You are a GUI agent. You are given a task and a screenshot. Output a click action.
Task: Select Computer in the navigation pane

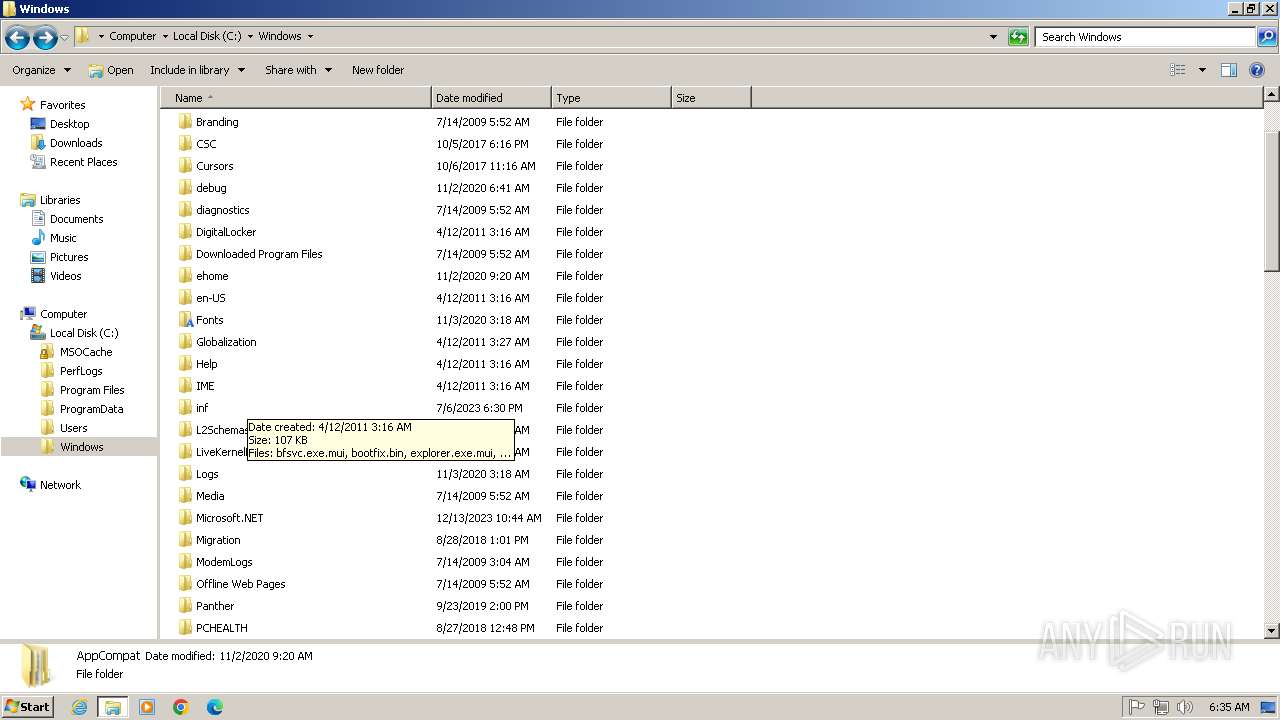click(x=63, y=314)
